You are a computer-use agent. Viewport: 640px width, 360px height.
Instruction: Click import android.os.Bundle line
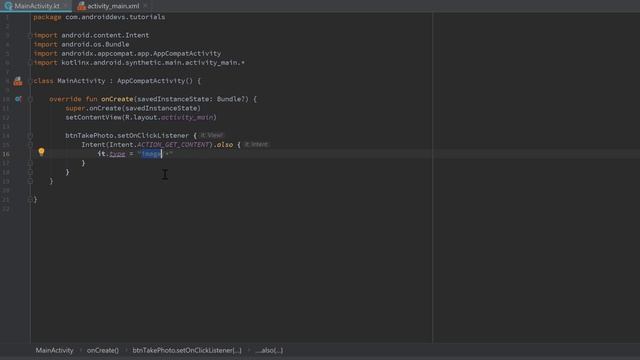[81, 44]
